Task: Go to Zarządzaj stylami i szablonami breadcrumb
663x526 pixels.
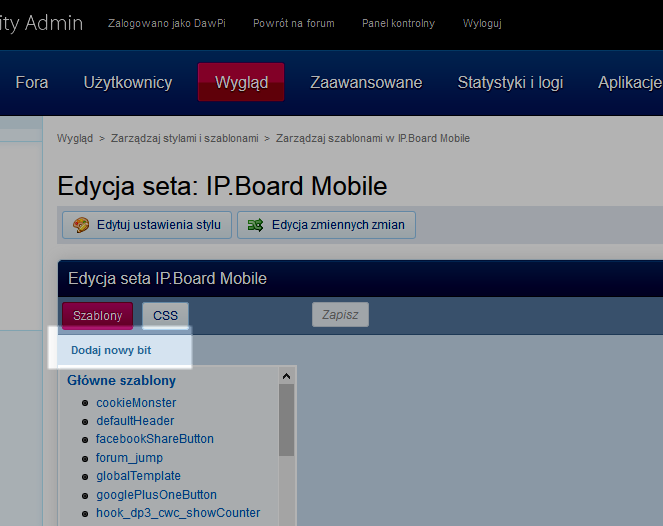Action: coord(184,138)
